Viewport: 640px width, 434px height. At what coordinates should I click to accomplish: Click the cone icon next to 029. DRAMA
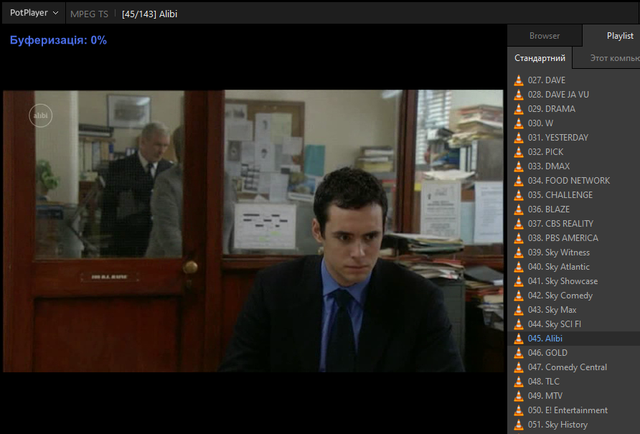(518, 109)
